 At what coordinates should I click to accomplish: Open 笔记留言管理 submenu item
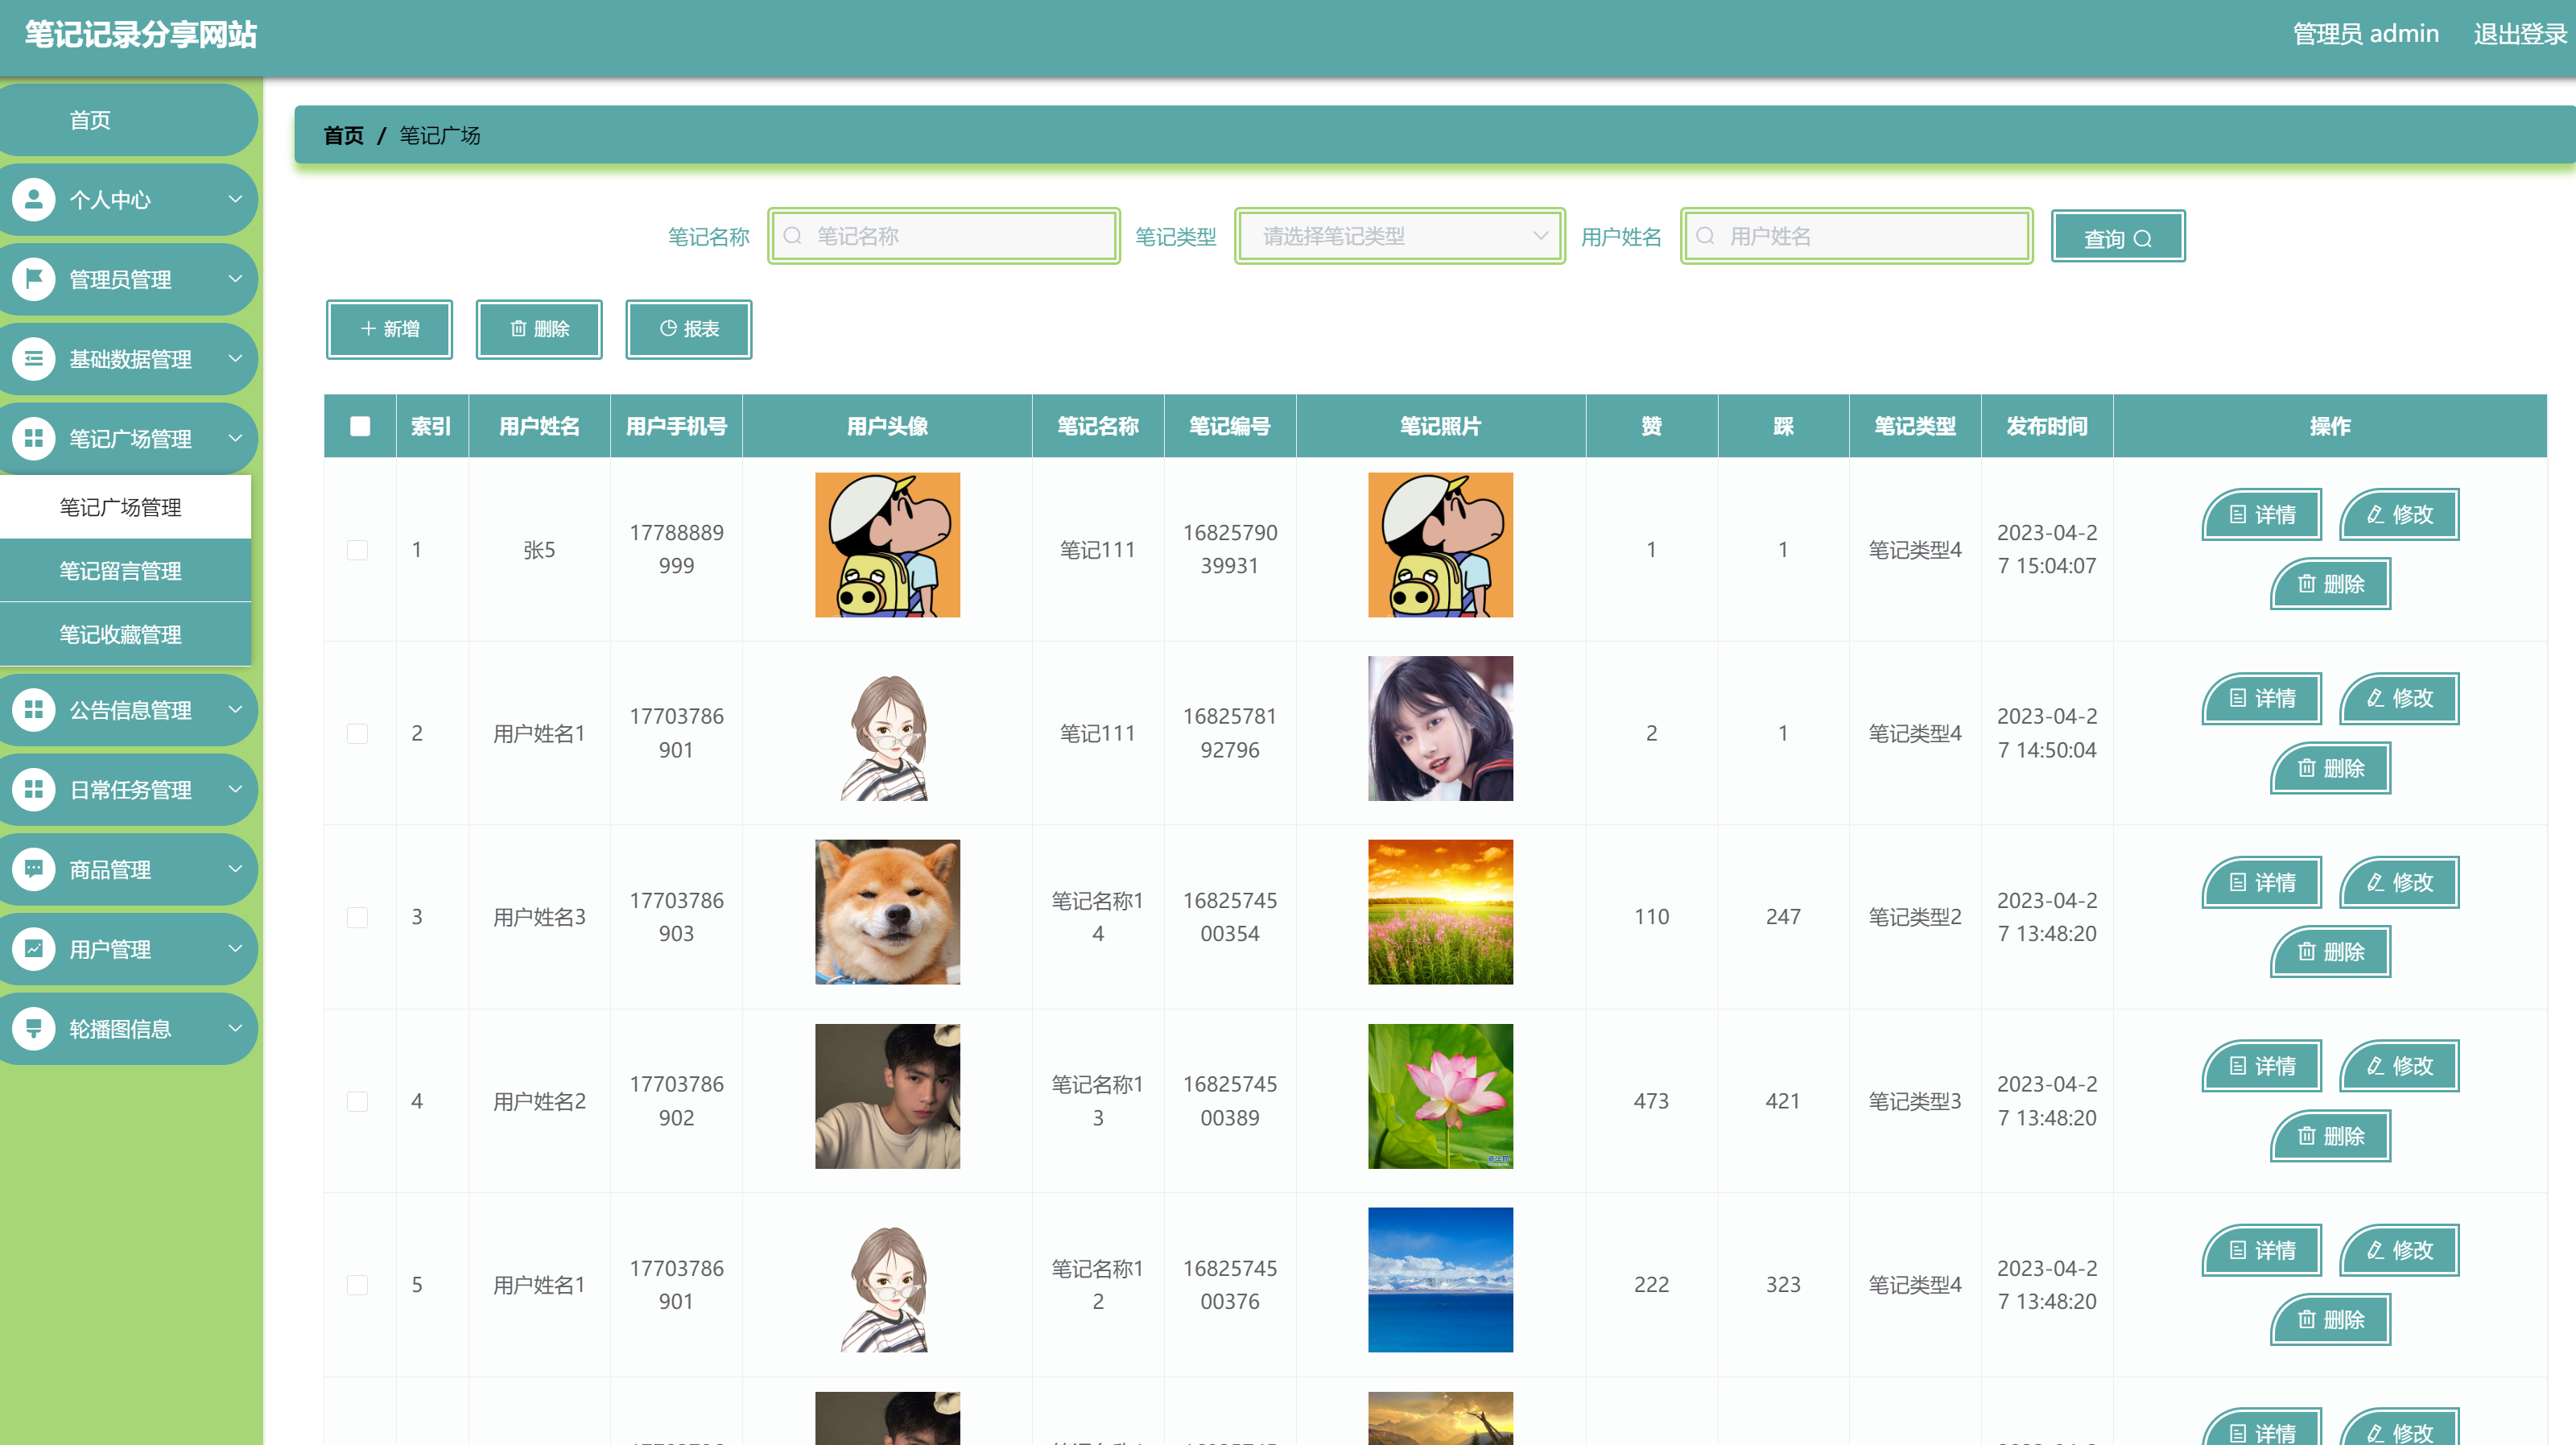[x=125, y=571]
